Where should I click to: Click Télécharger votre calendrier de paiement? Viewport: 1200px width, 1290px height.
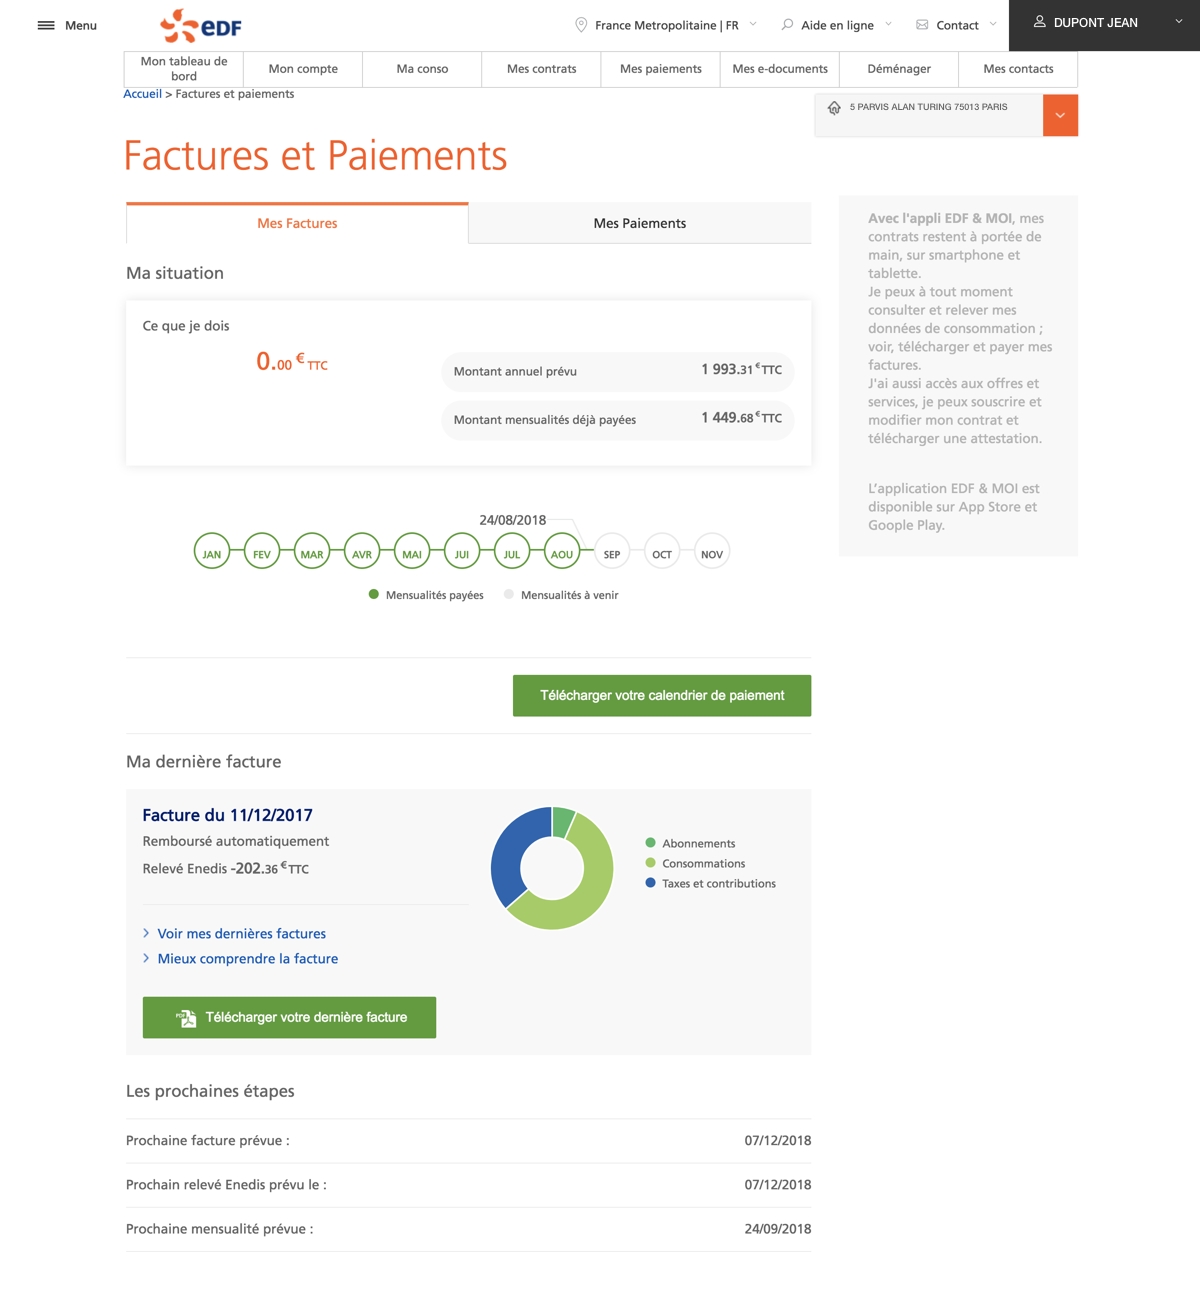tap(662, 696)
